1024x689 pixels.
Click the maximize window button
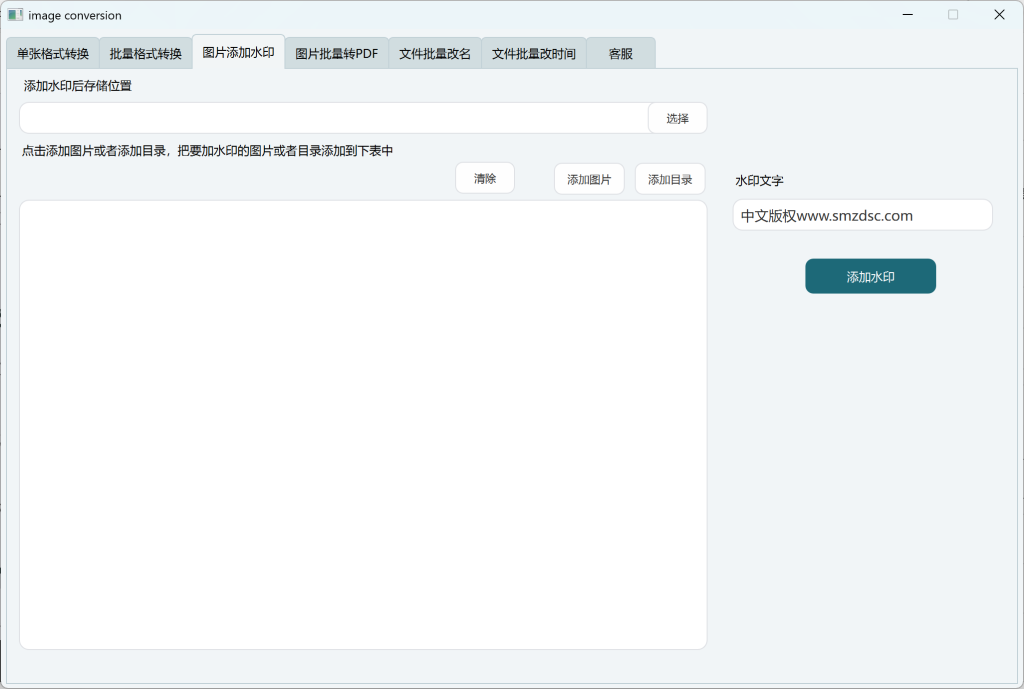[953, 15]
